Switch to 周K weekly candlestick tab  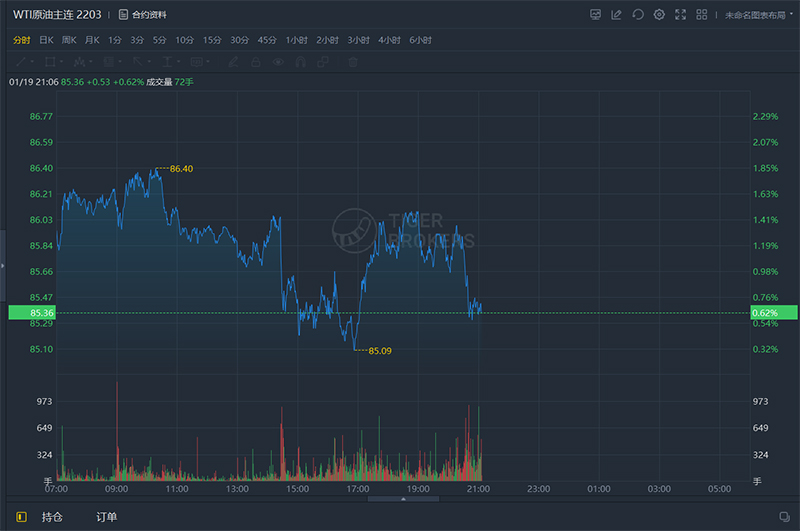pos(69,40)
